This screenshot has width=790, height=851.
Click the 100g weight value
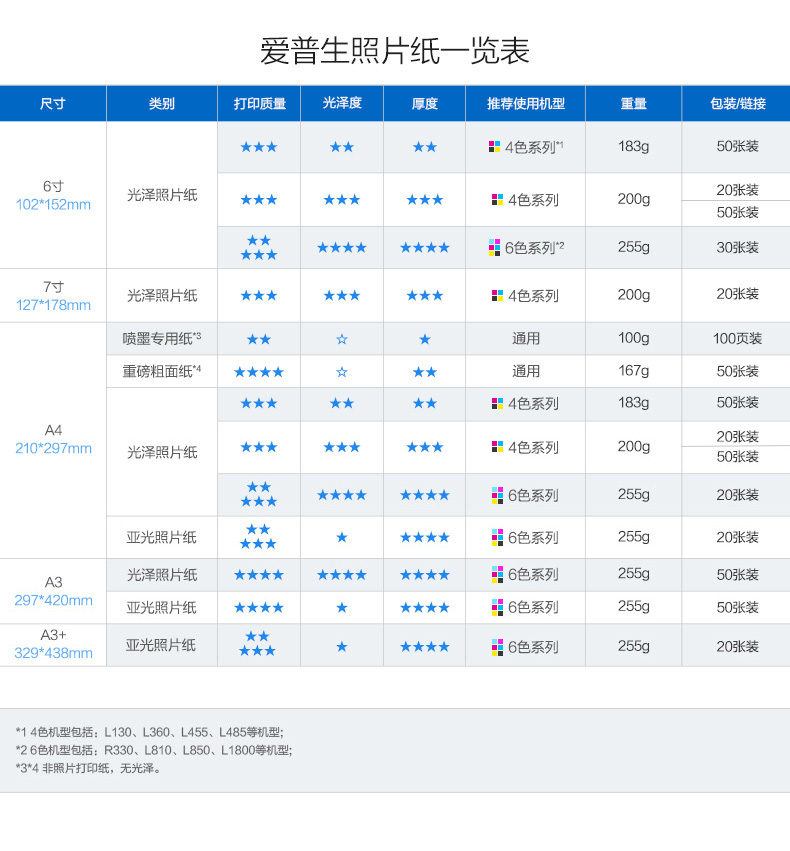pos(634,338)
